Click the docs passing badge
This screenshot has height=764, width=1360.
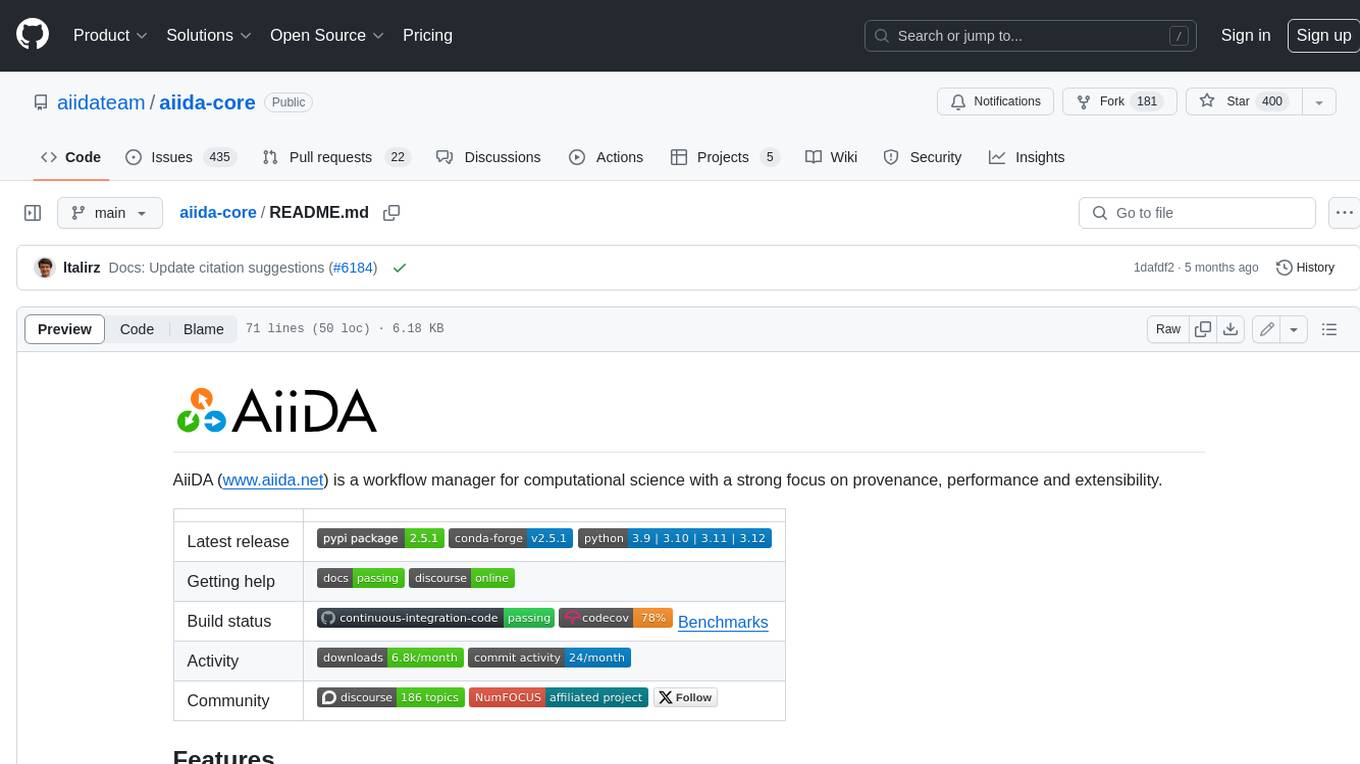pos(361,578)
